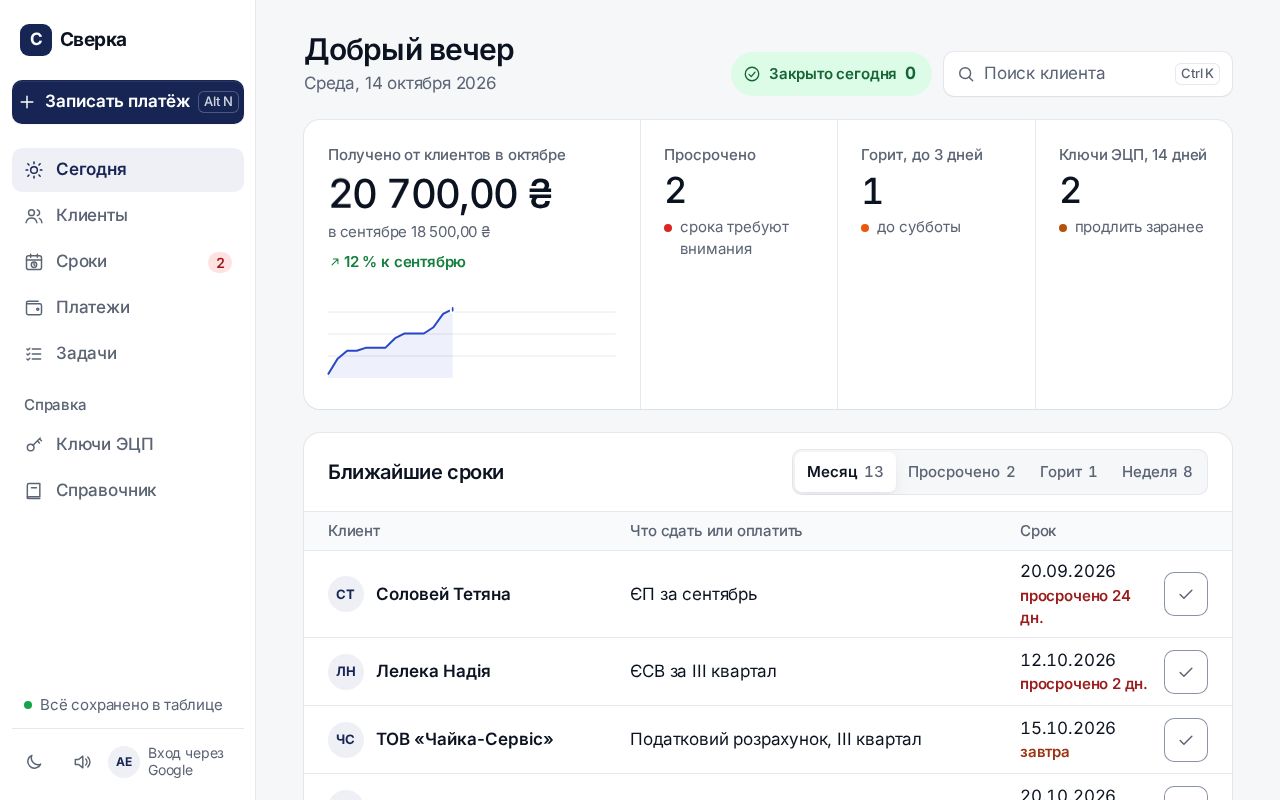Click the people icon beside Клиенты

coord(34,216)
